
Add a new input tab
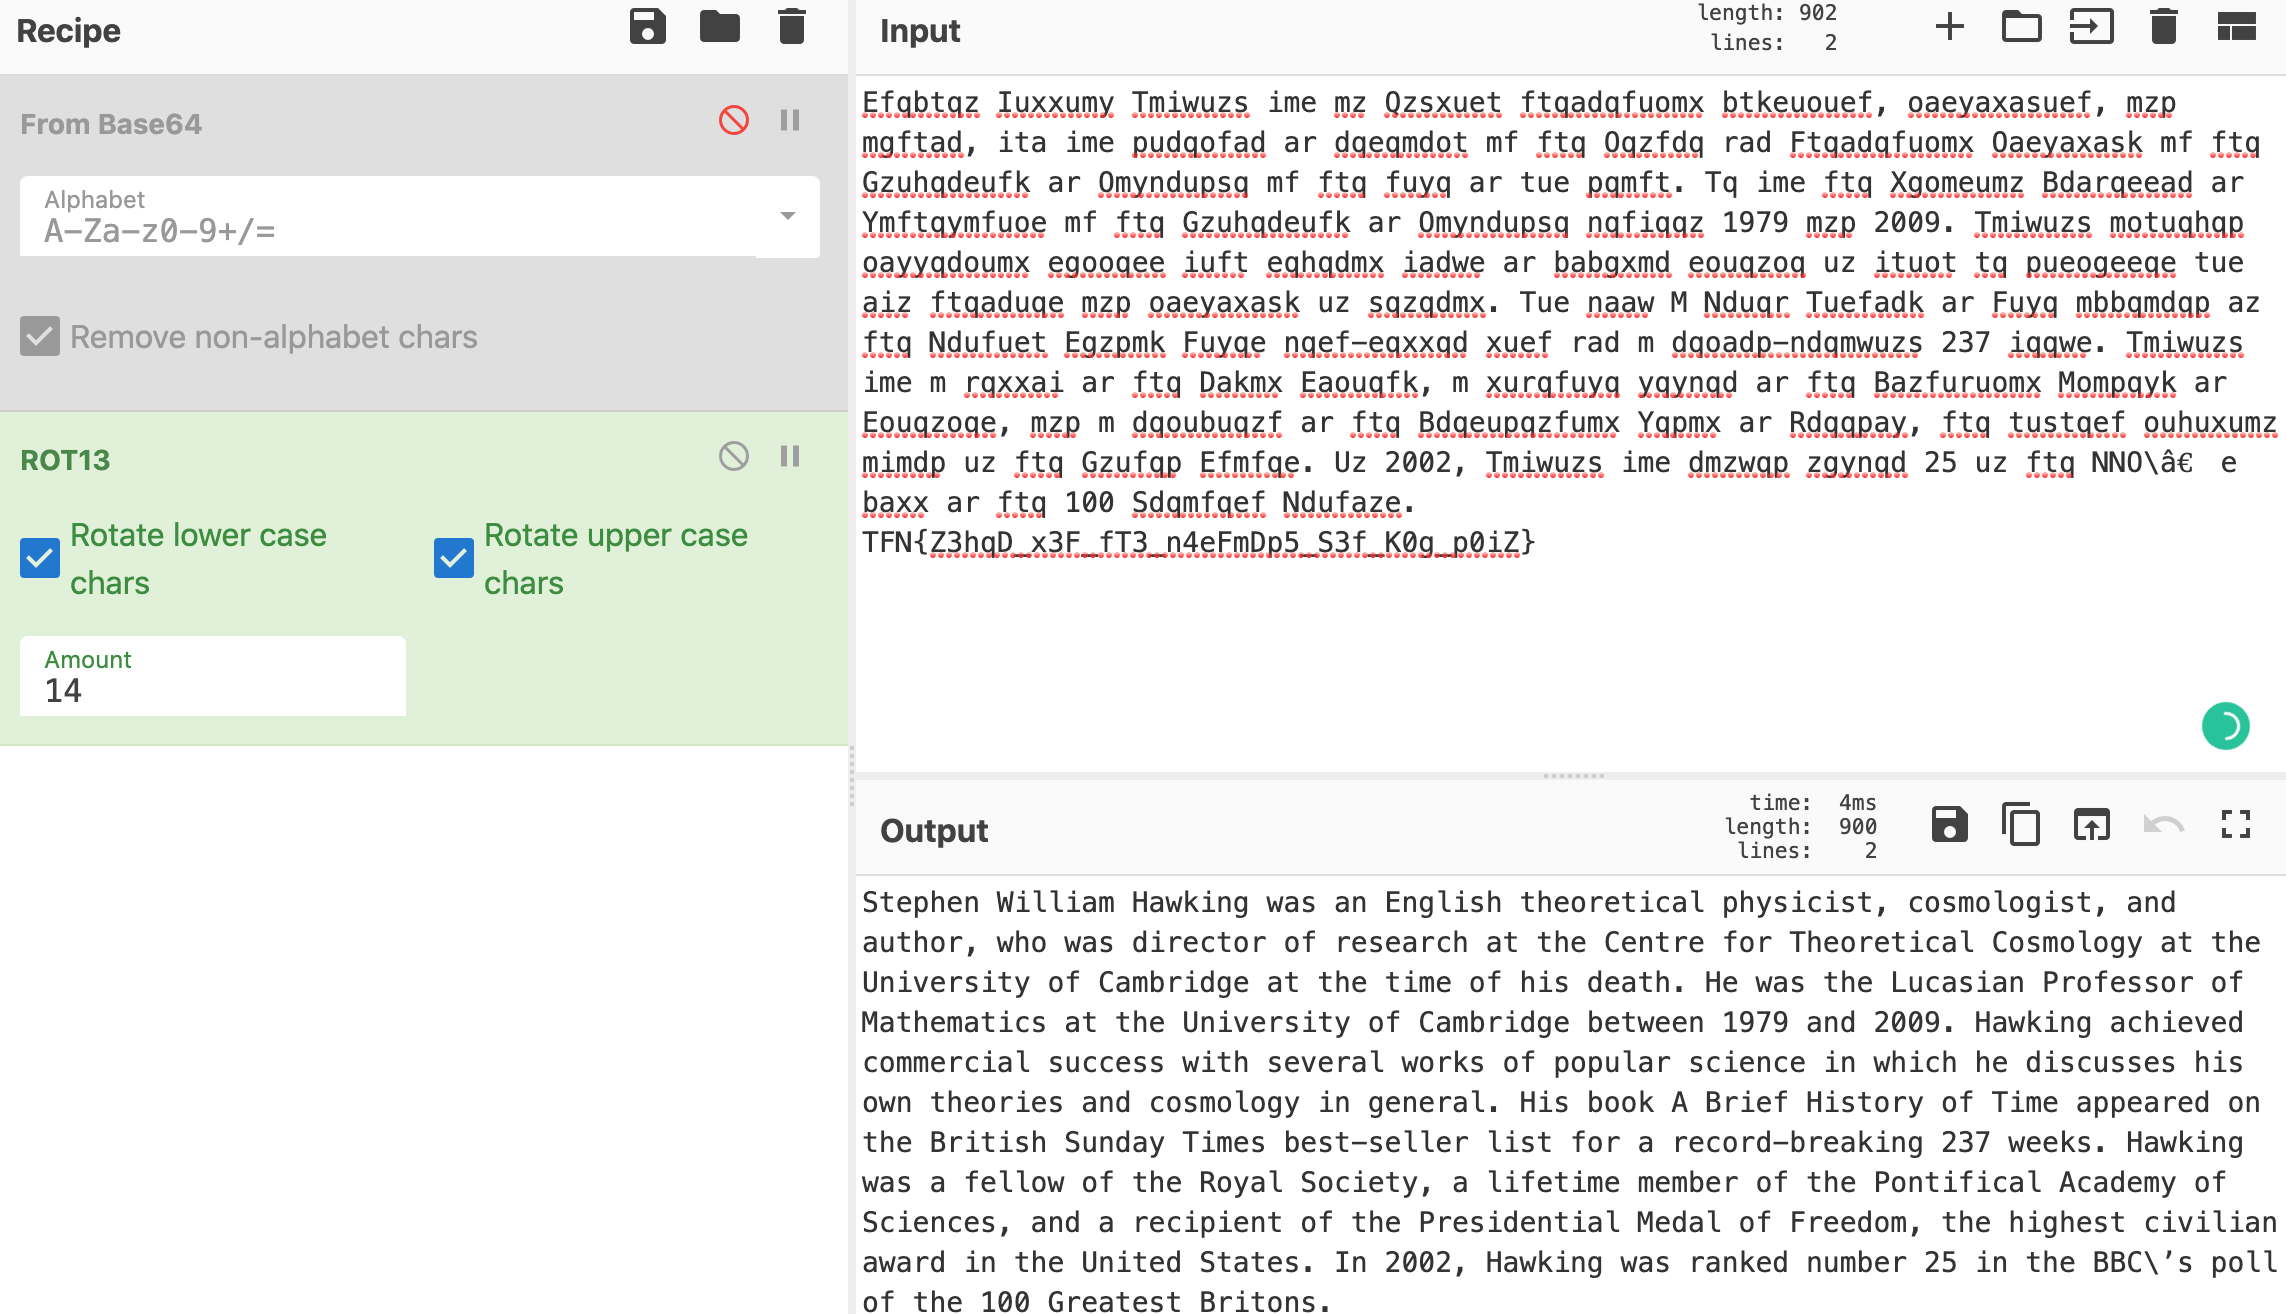(1949, 27)
